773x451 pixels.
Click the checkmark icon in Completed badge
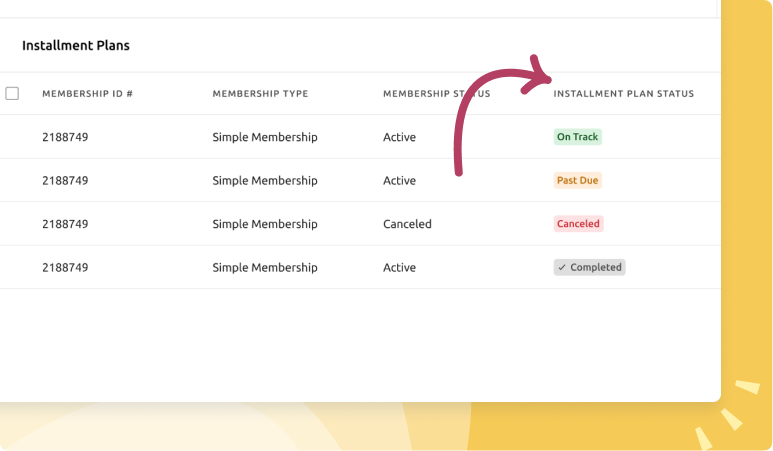562,268
